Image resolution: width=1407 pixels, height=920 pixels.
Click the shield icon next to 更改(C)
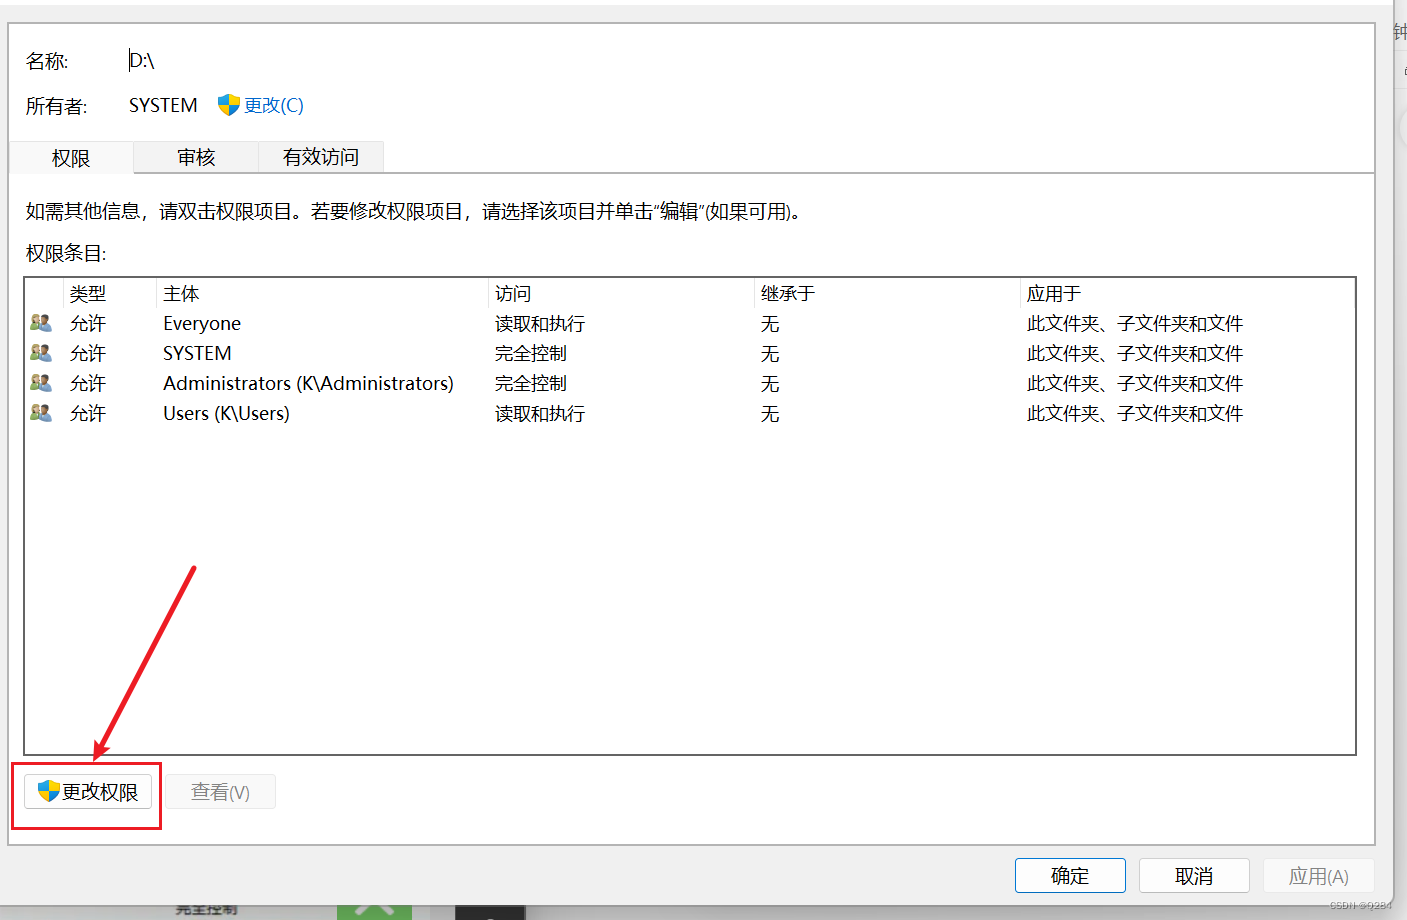point(228,104)
